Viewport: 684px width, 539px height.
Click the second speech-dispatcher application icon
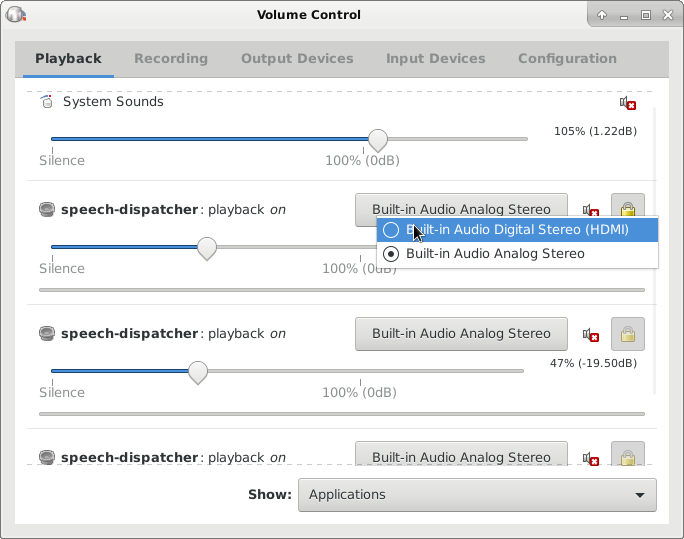[x=47, y=334]
